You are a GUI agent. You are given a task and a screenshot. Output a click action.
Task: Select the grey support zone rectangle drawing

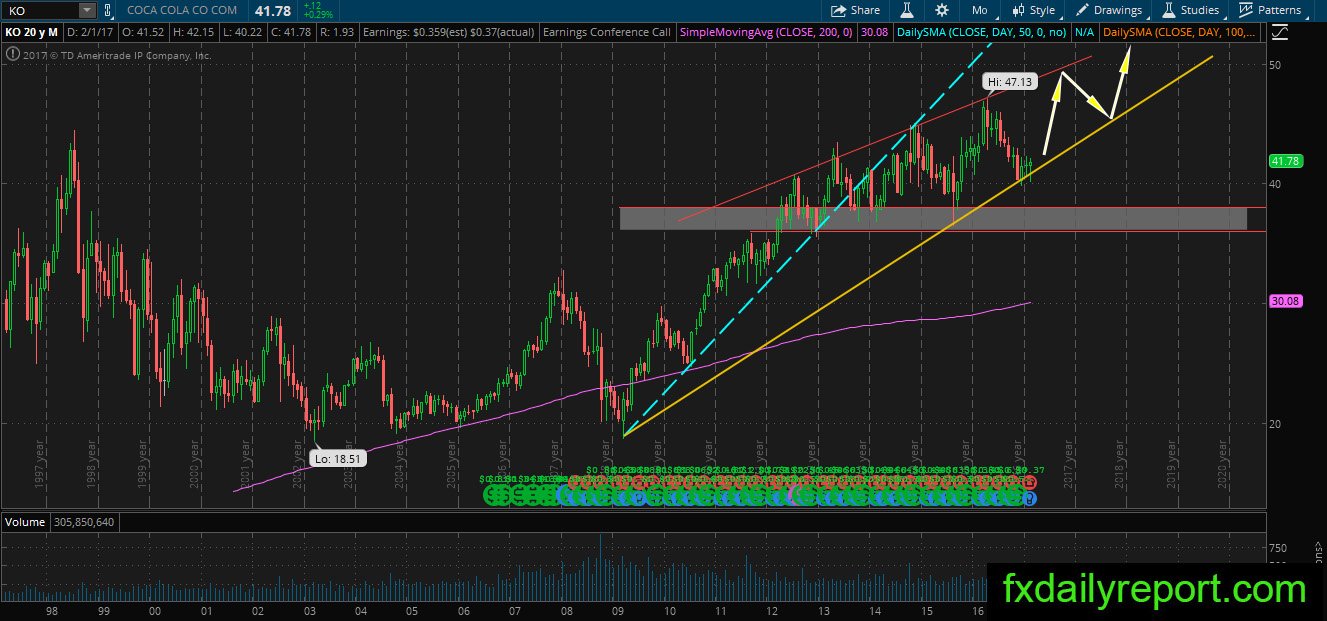click(x=933, y=218)
